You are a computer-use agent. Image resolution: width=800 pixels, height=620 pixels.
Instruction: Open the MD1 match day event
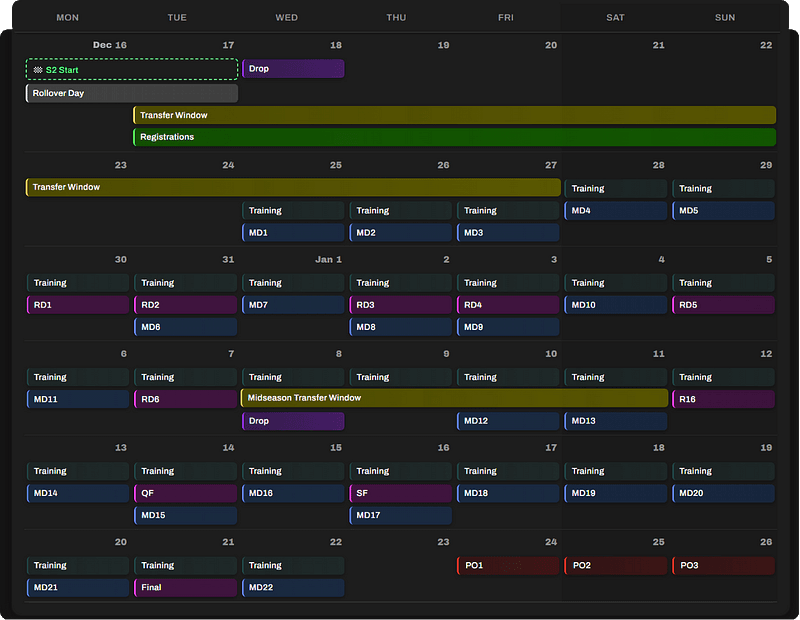click(x=293, y=233)
